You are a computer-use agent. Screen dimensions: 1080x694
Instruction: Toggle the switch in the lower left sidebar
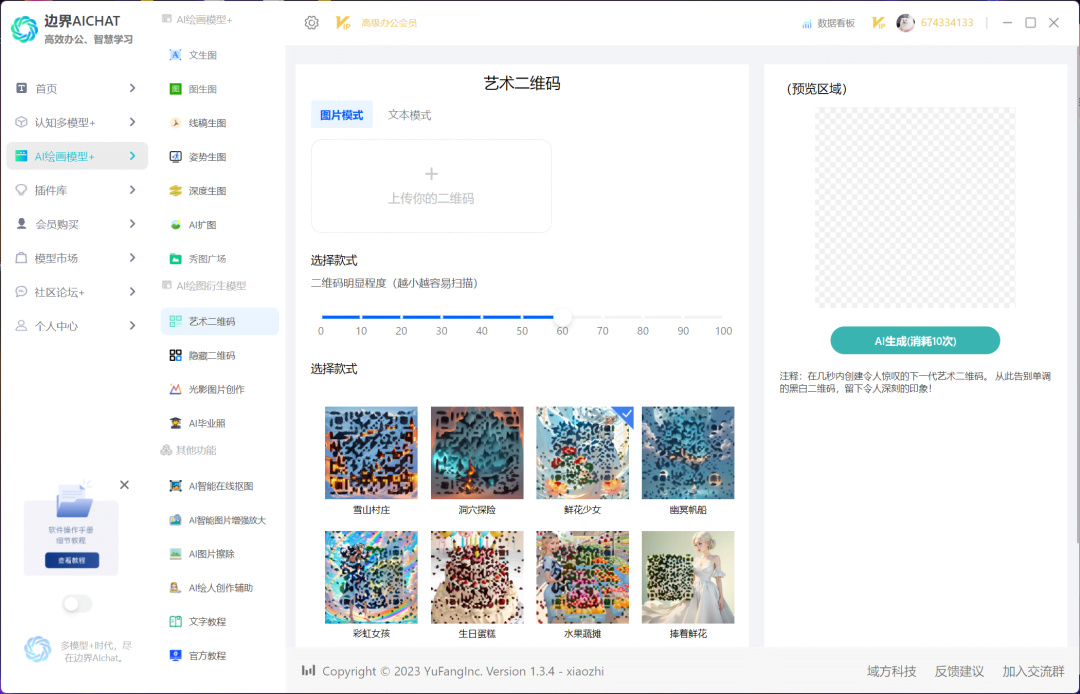76,604
